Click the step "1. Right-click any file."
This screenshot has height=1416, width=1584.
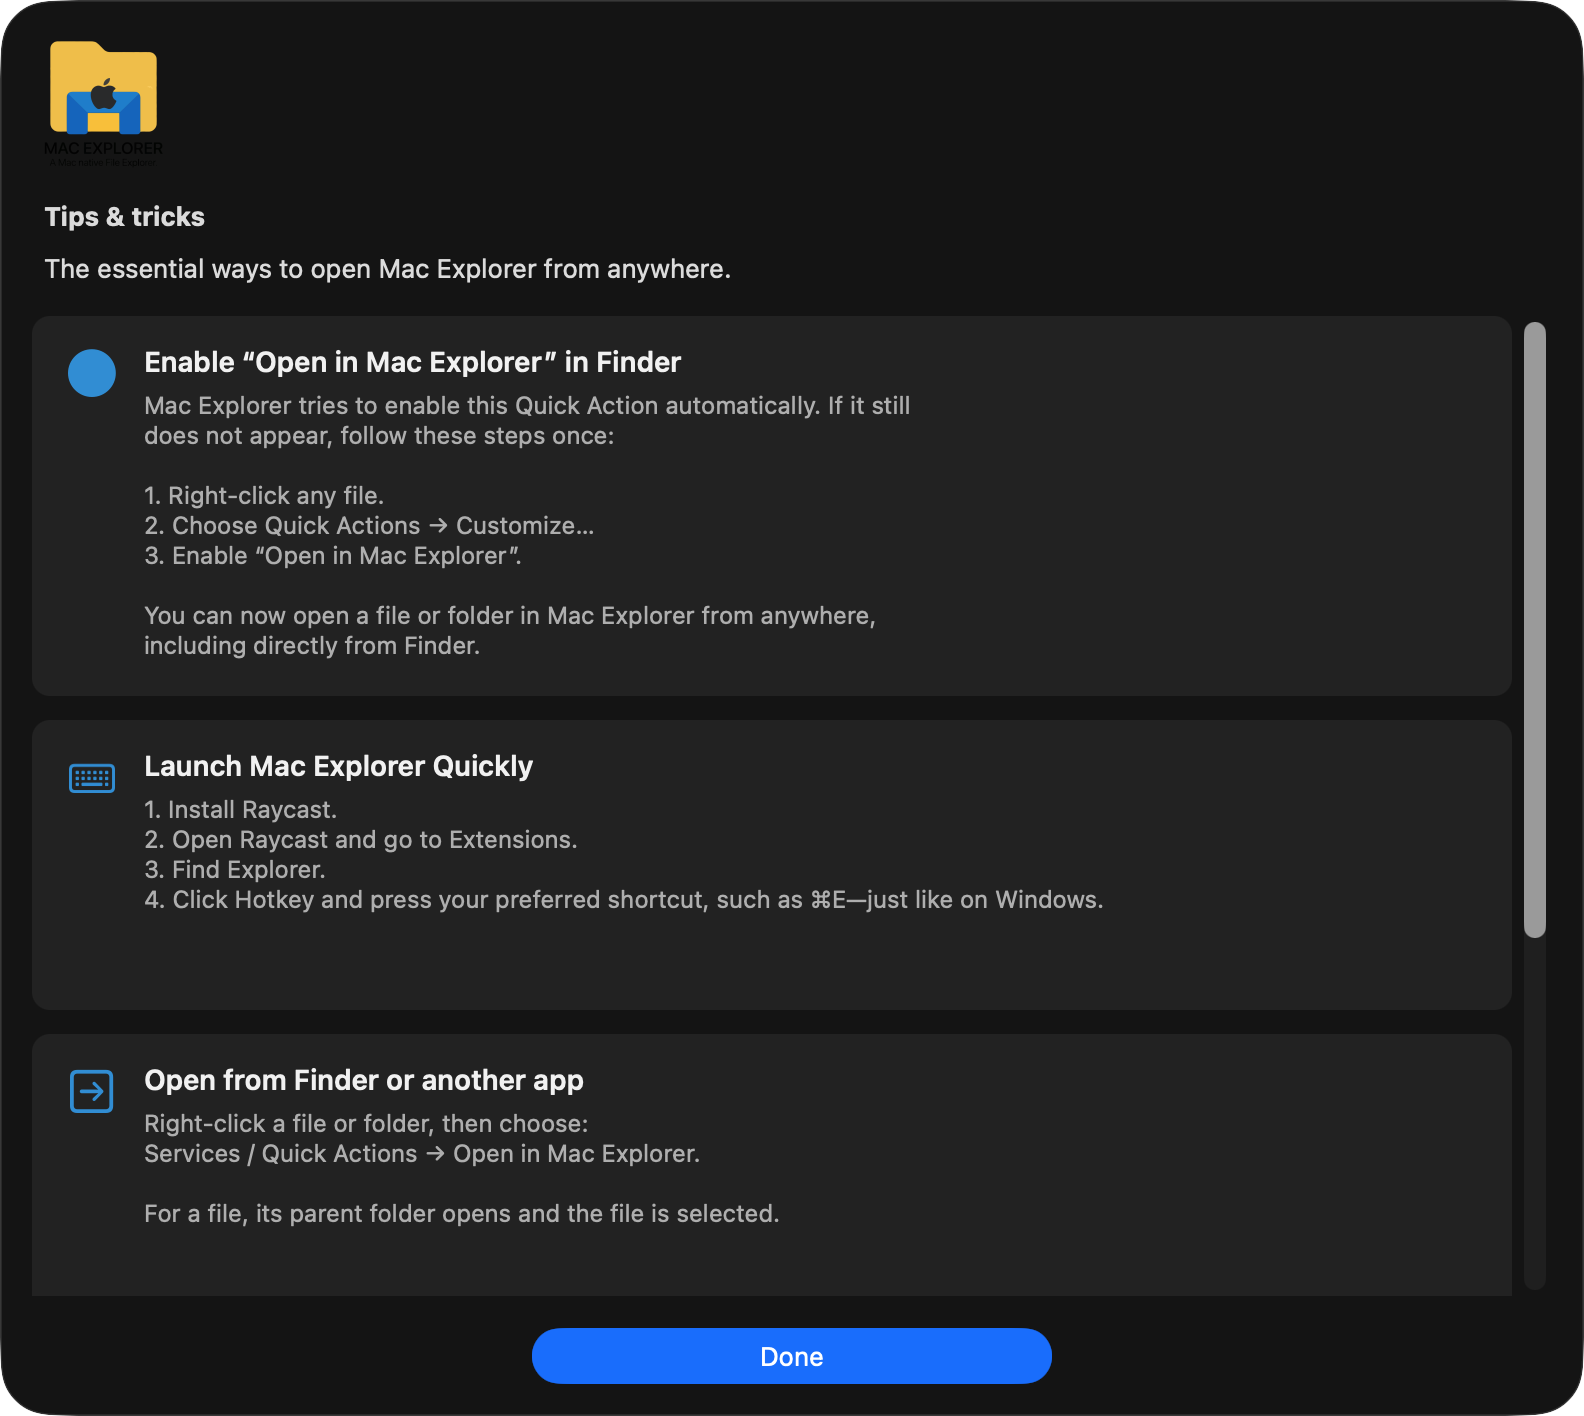(x=264, y=496)
